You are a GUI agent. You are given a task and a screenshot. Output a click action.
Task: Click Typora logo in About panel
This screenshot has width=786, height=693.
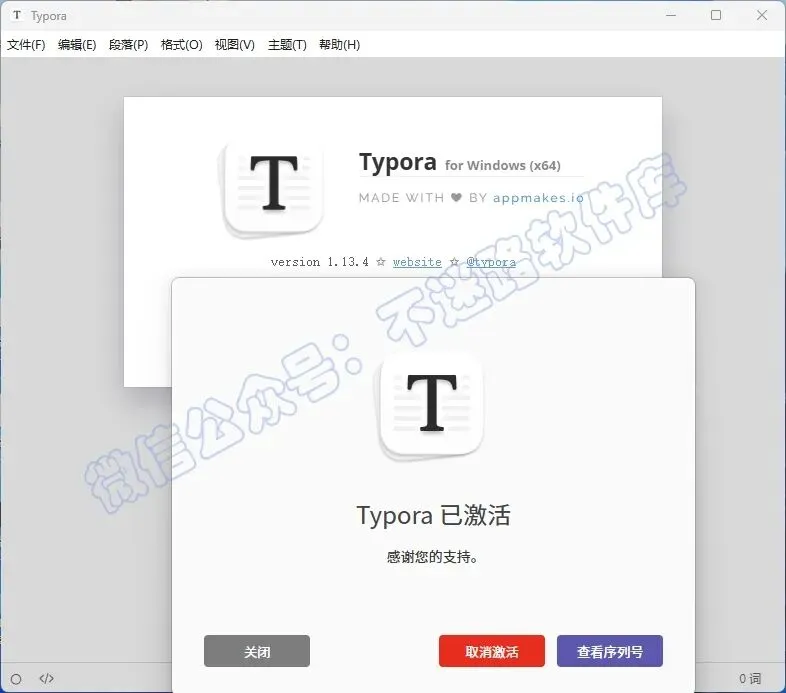(x=273, y=189)
